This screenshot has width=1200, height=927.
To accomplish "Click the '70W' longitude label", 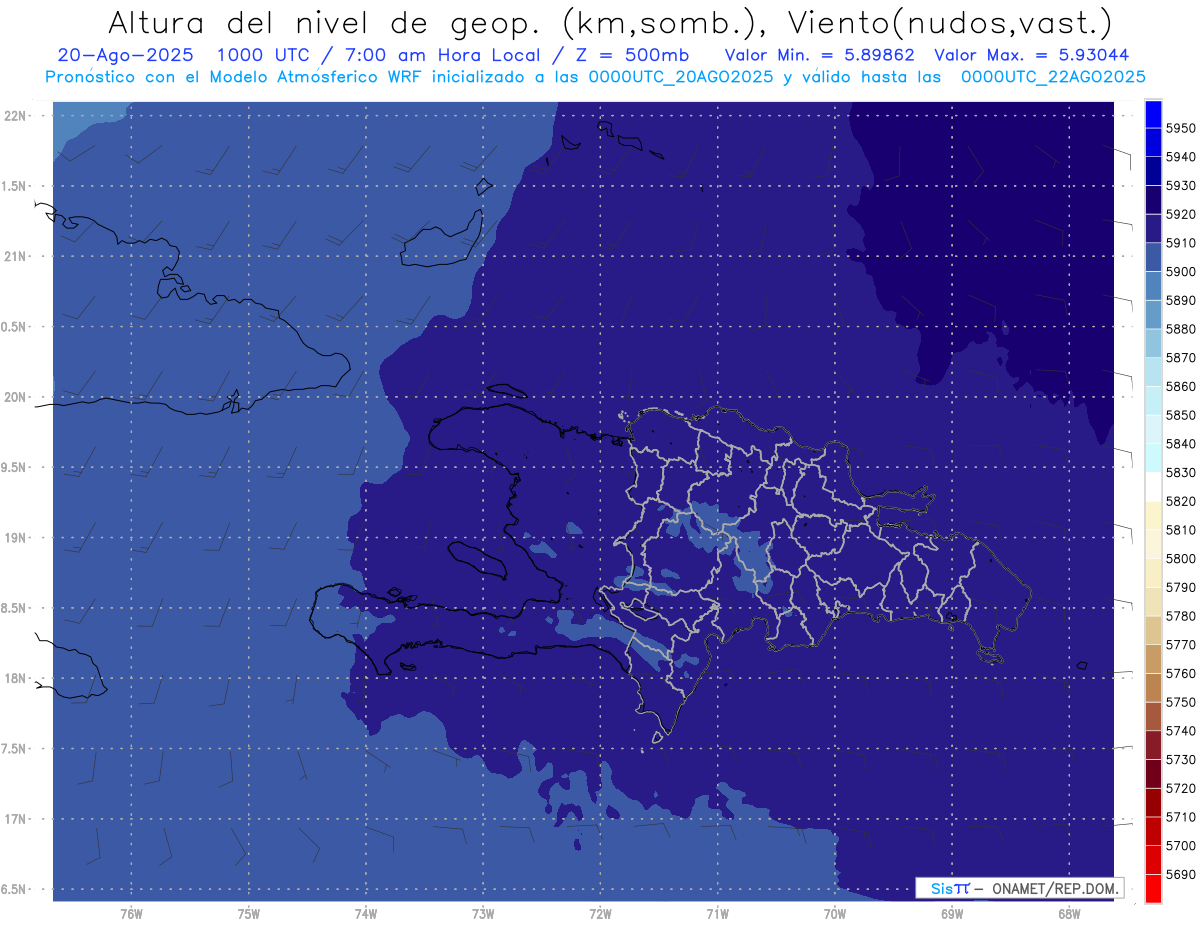I will (835, 914).
